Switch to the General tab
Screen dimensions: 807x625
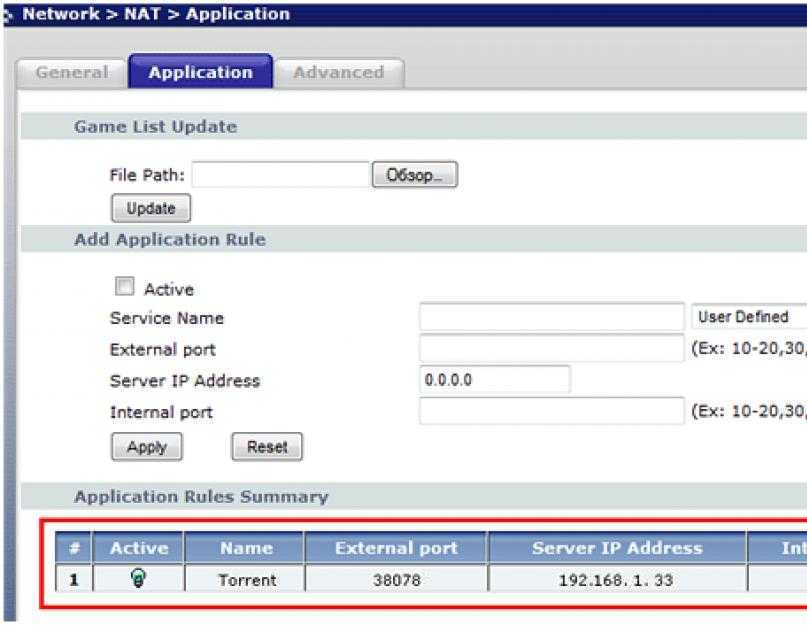tap(72, 73)
